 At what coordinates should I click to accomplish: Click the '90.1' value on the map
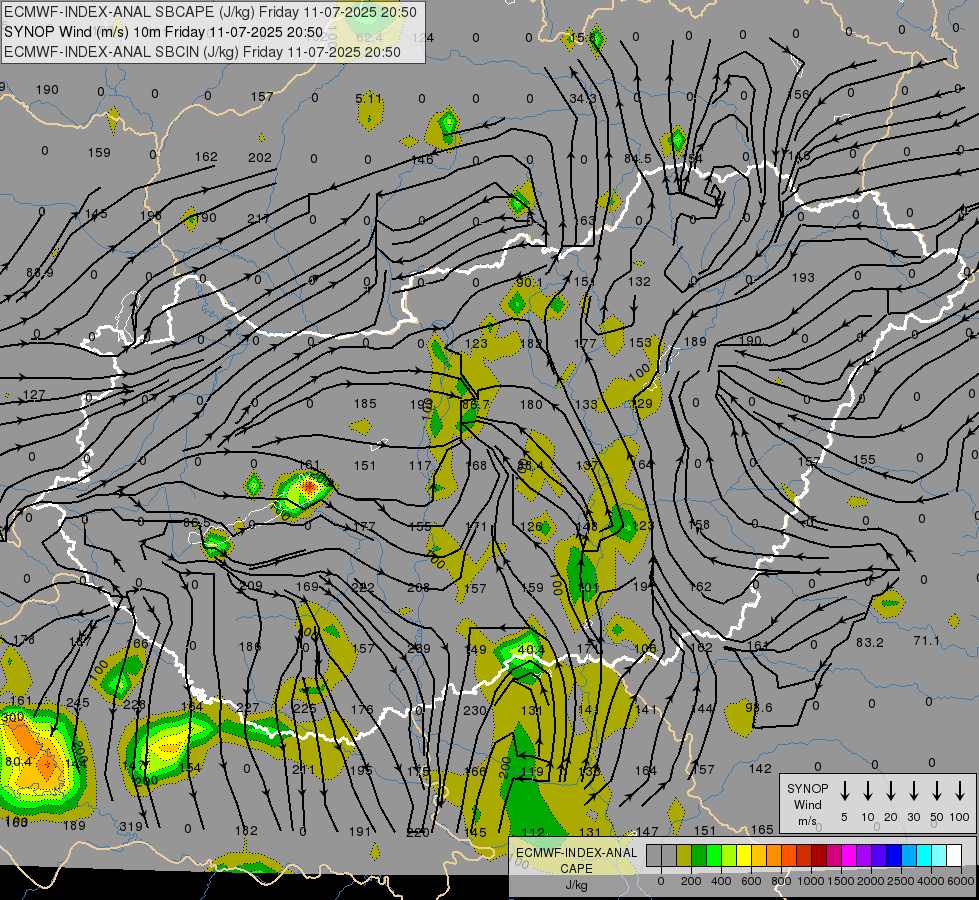529,283
